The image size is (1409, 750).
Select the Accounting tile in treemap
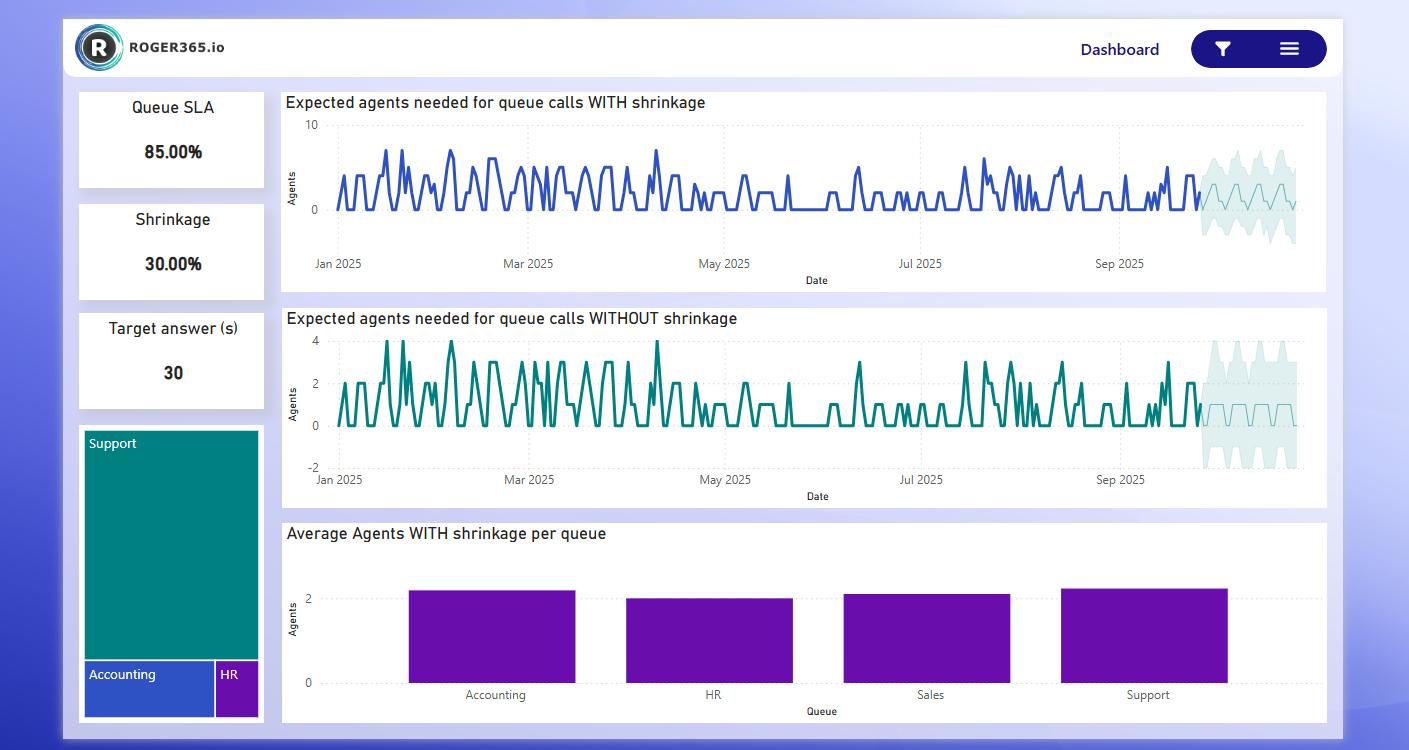click(149, 688)
